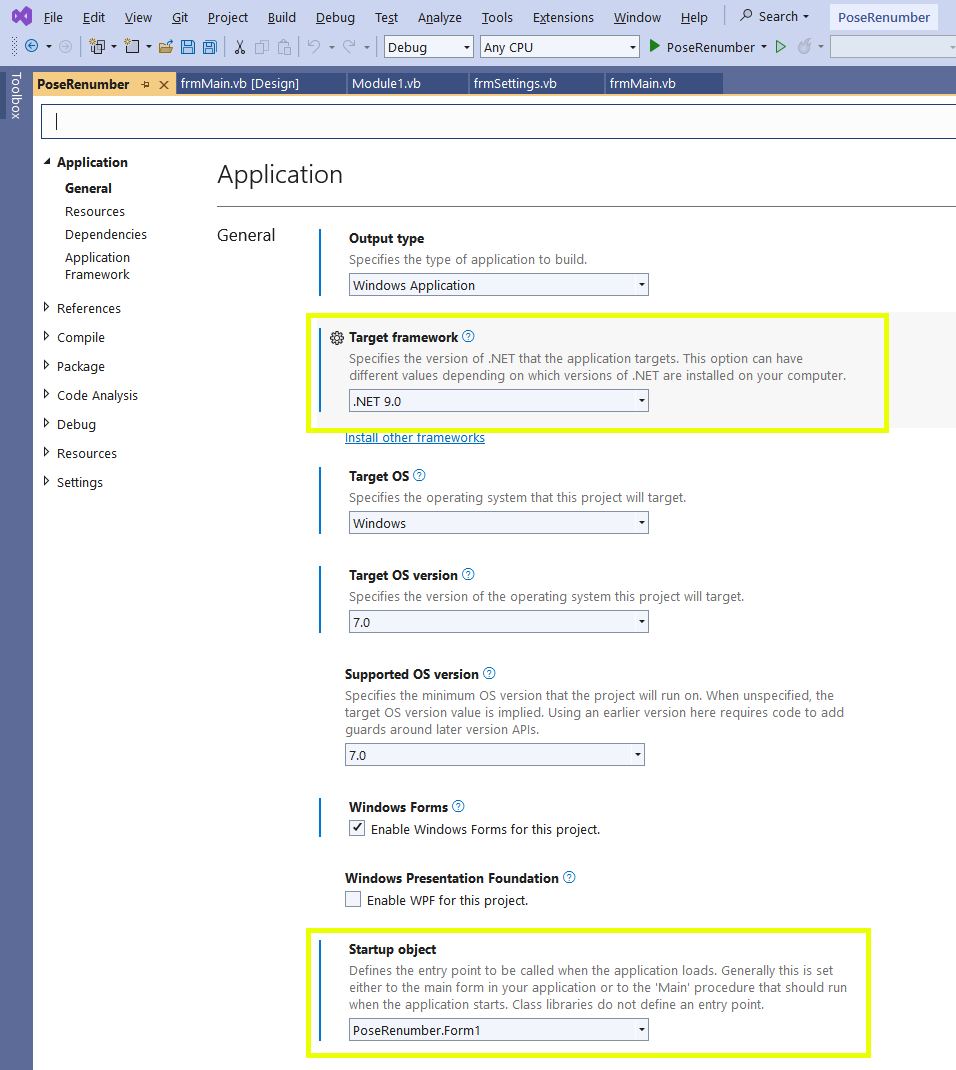Click the Redo arrow icon

tap(349, 46)
